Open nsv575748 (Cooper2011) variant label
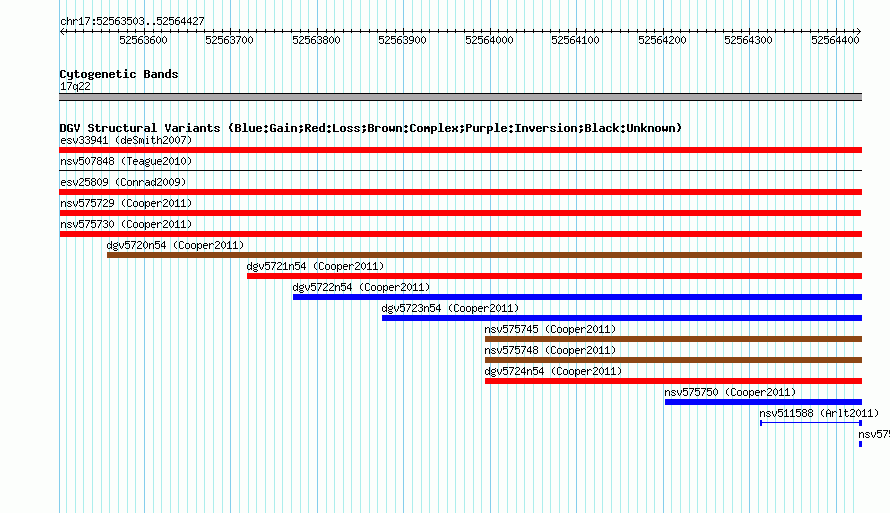Image resolution: width=890 pixels, height=513 pixels. [550, 350]
